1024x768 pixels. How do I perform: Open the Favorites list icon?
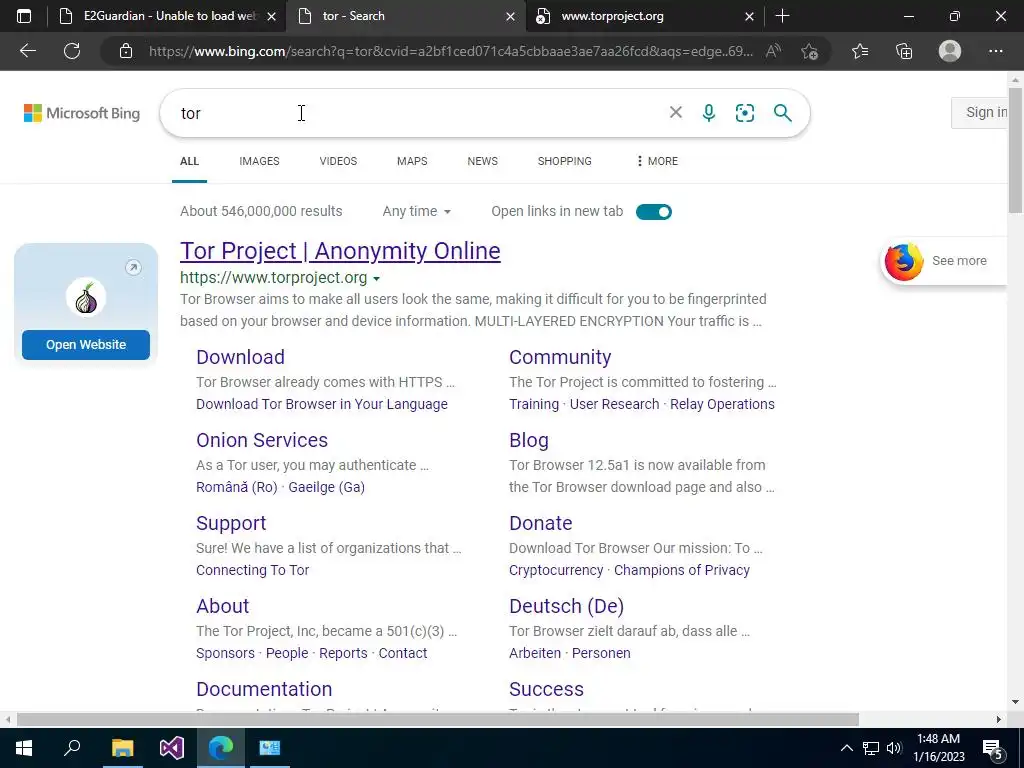[860, 51]
